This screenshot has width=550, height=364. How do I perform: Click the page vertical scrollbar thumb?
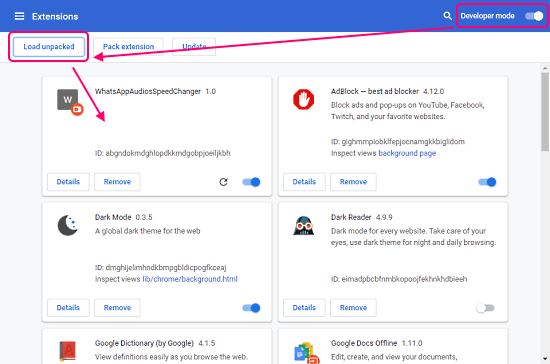tap(545, 112)
